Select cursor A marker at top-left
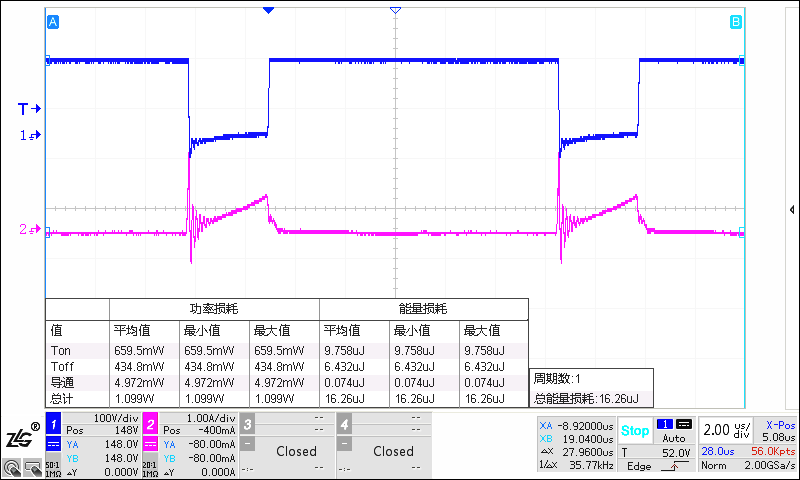 53,21
